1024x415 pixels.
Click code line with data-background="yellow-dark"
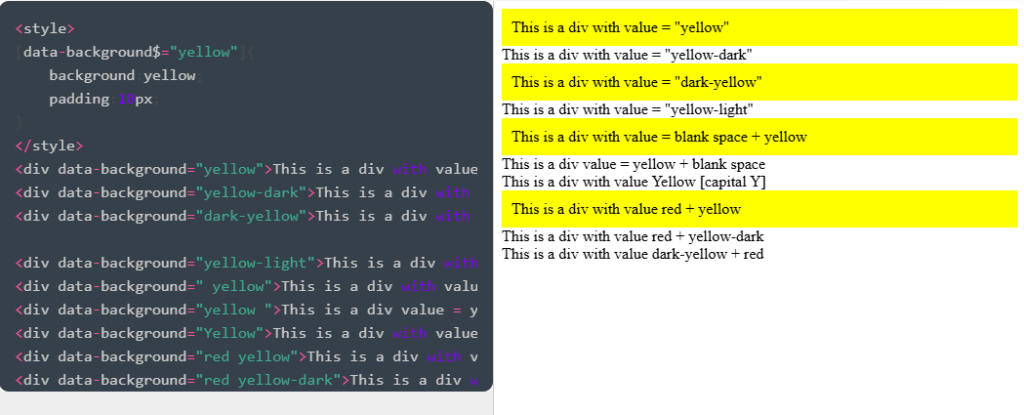tap(246, 192)
